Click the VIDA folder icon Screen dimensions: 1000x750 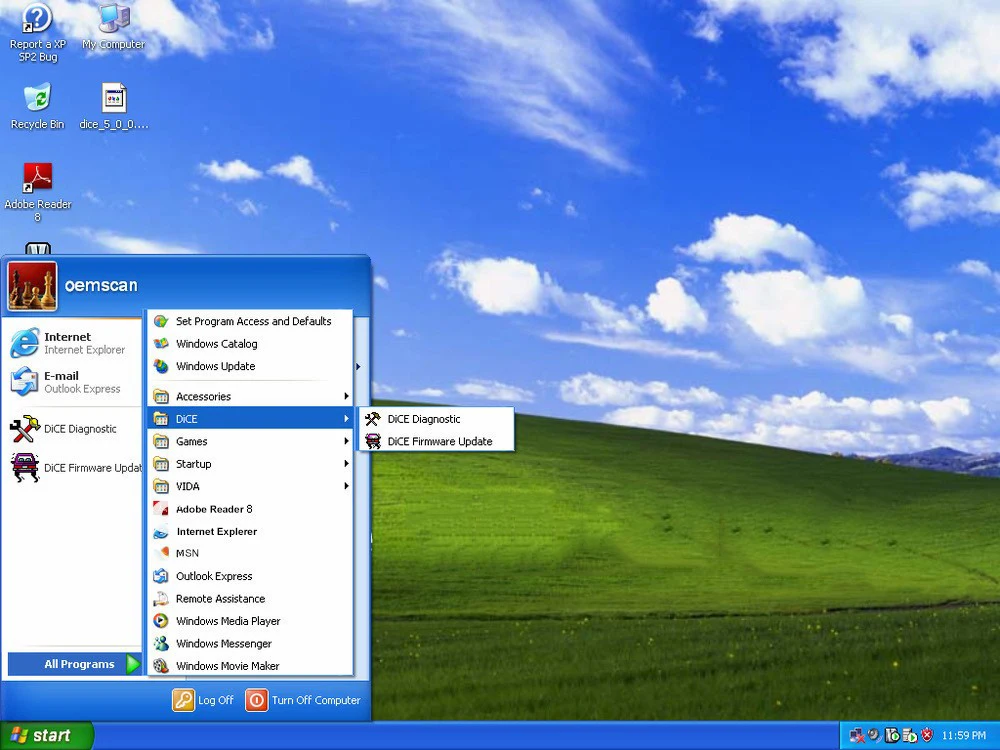pyautogui.click(x=161, y=486)
